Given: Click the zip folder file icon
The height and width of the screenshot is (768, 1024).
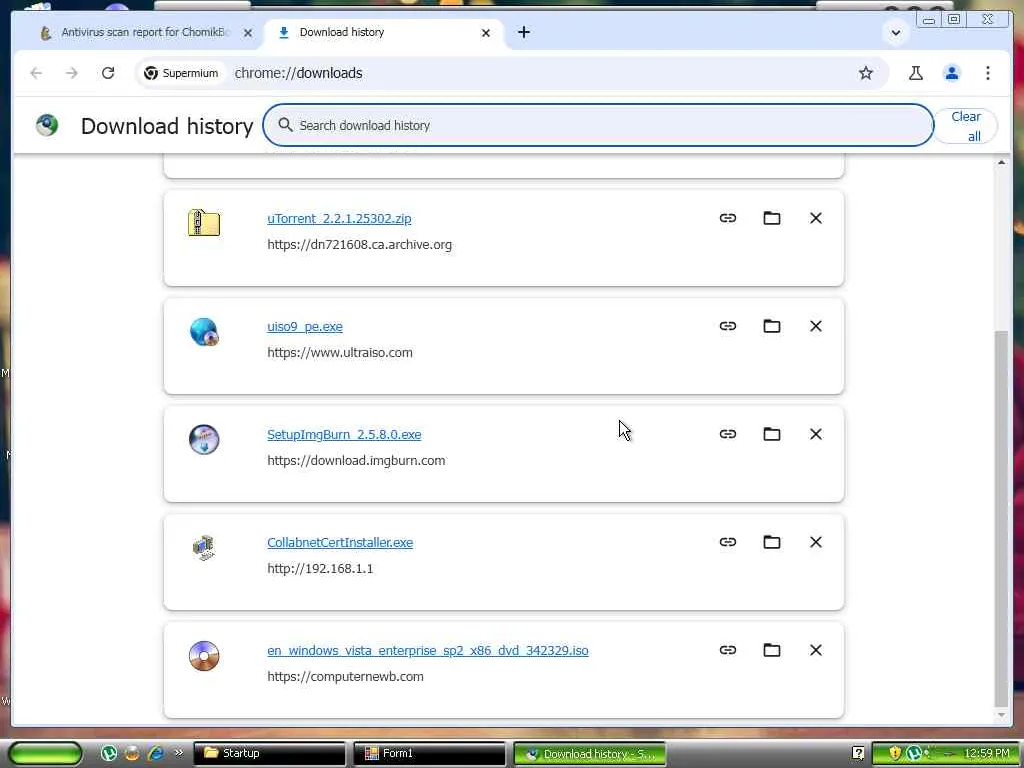Looking at the screenshot, I should (x=204, y=223).
